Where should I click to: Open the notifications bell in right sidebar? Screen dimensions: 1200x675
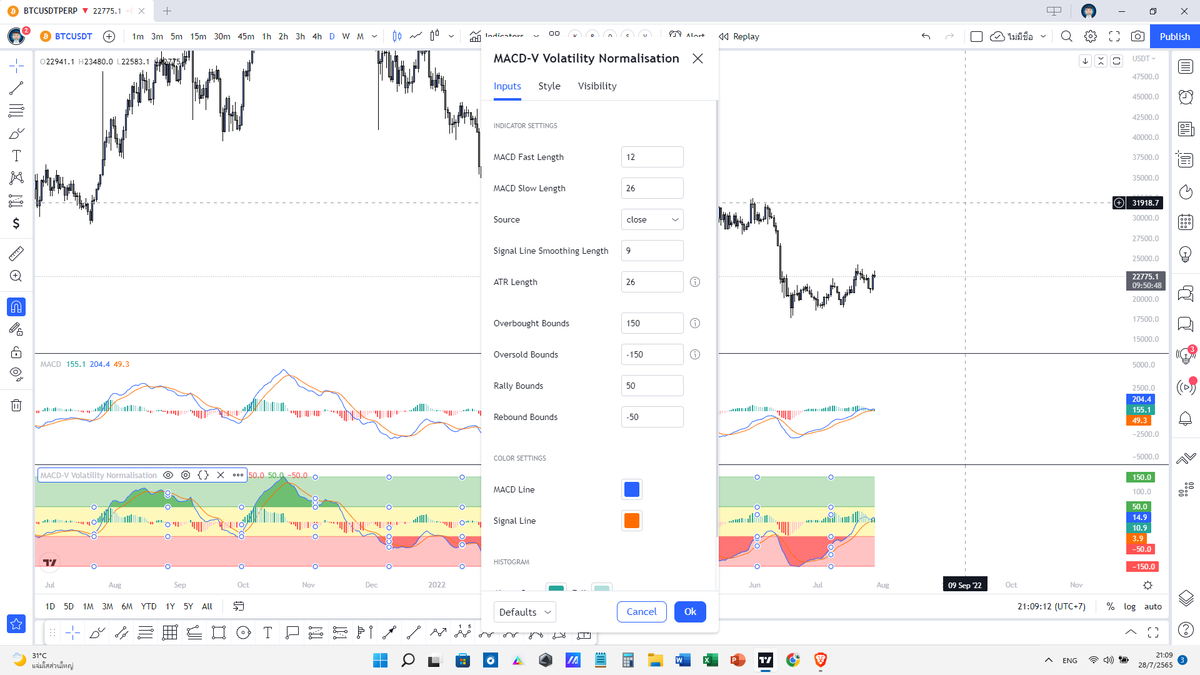pos(1185,418)
